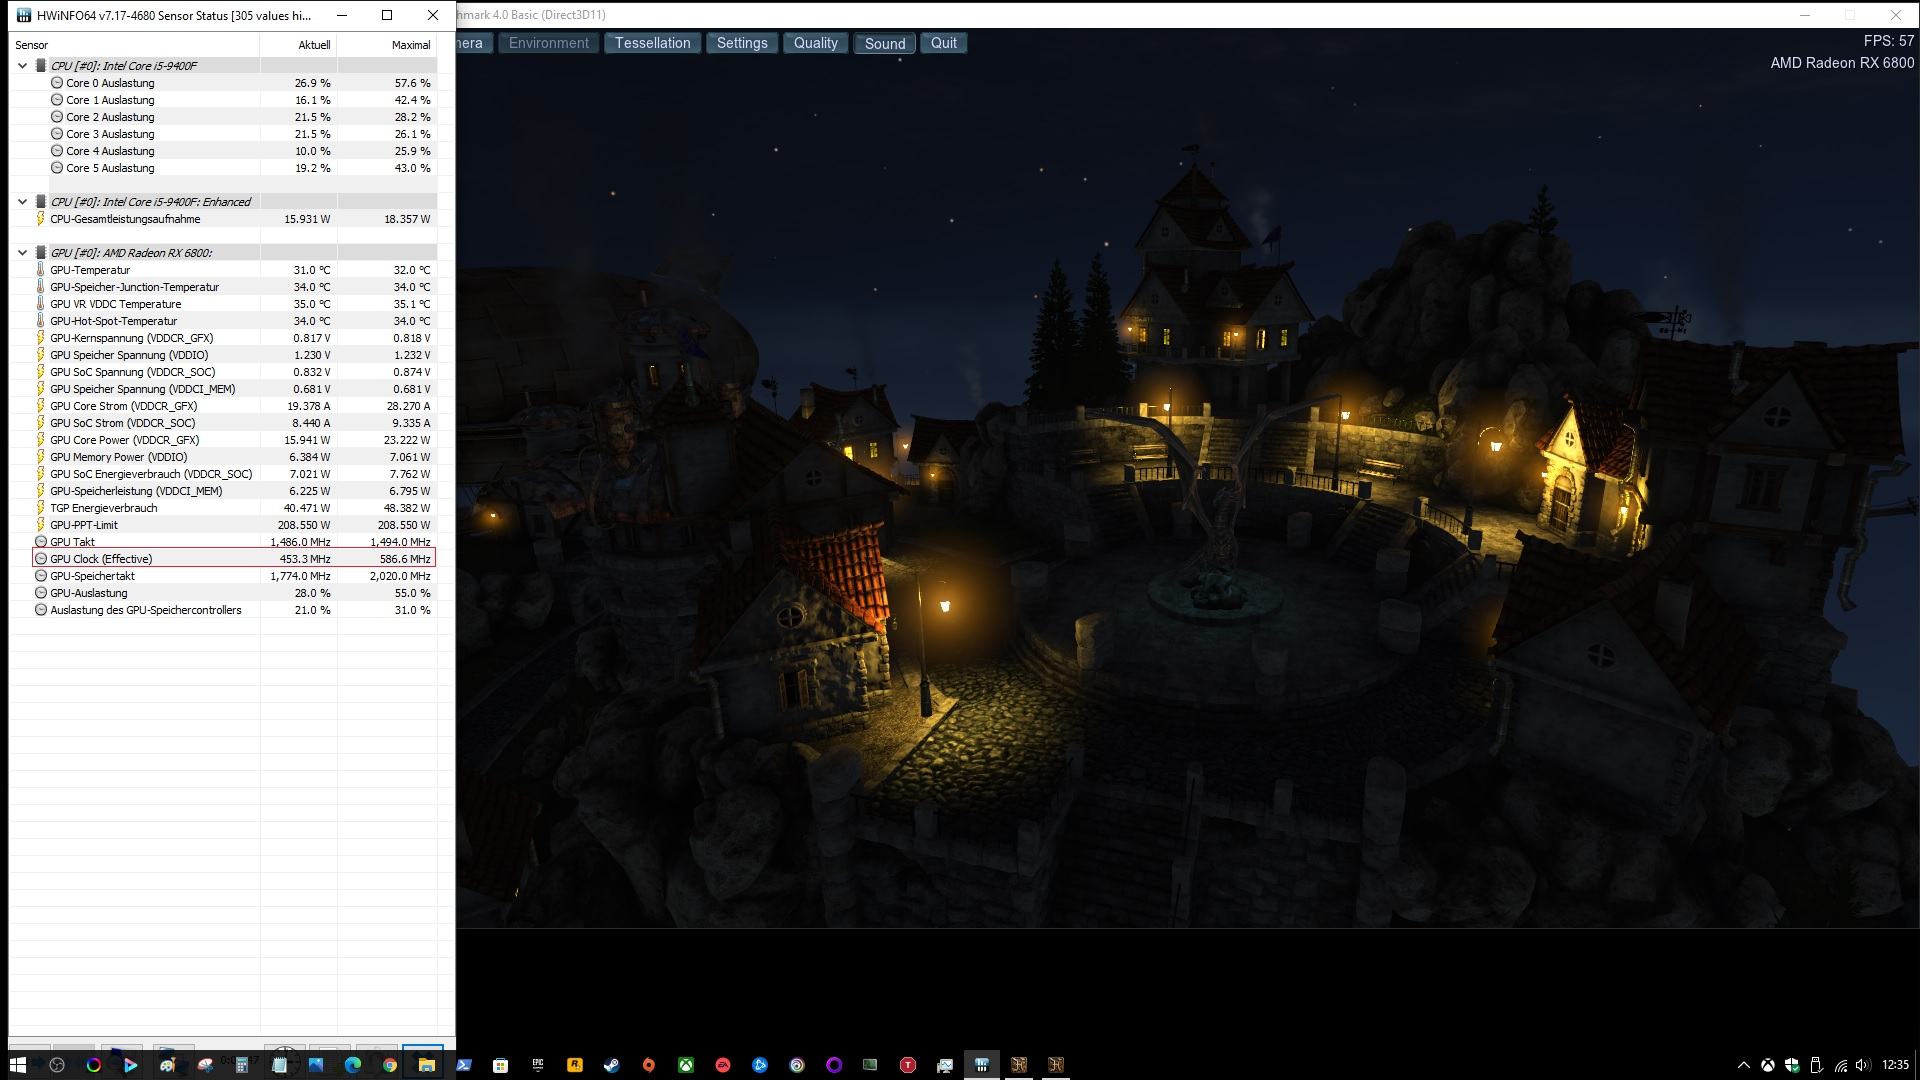Open the Environment menu in the benchmark
Screen dimensions: 1920x1080
(x=548, y=43)
